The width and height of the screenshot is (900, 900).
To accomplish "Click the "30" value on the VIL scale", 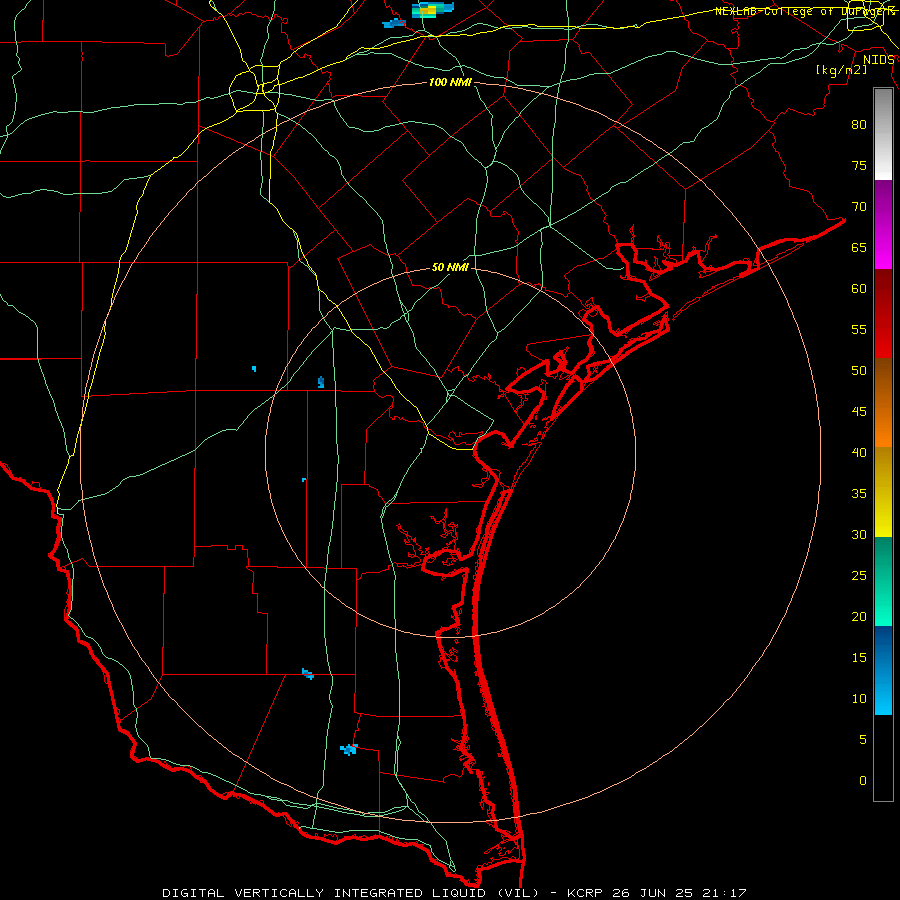I will tap(859, 534).
